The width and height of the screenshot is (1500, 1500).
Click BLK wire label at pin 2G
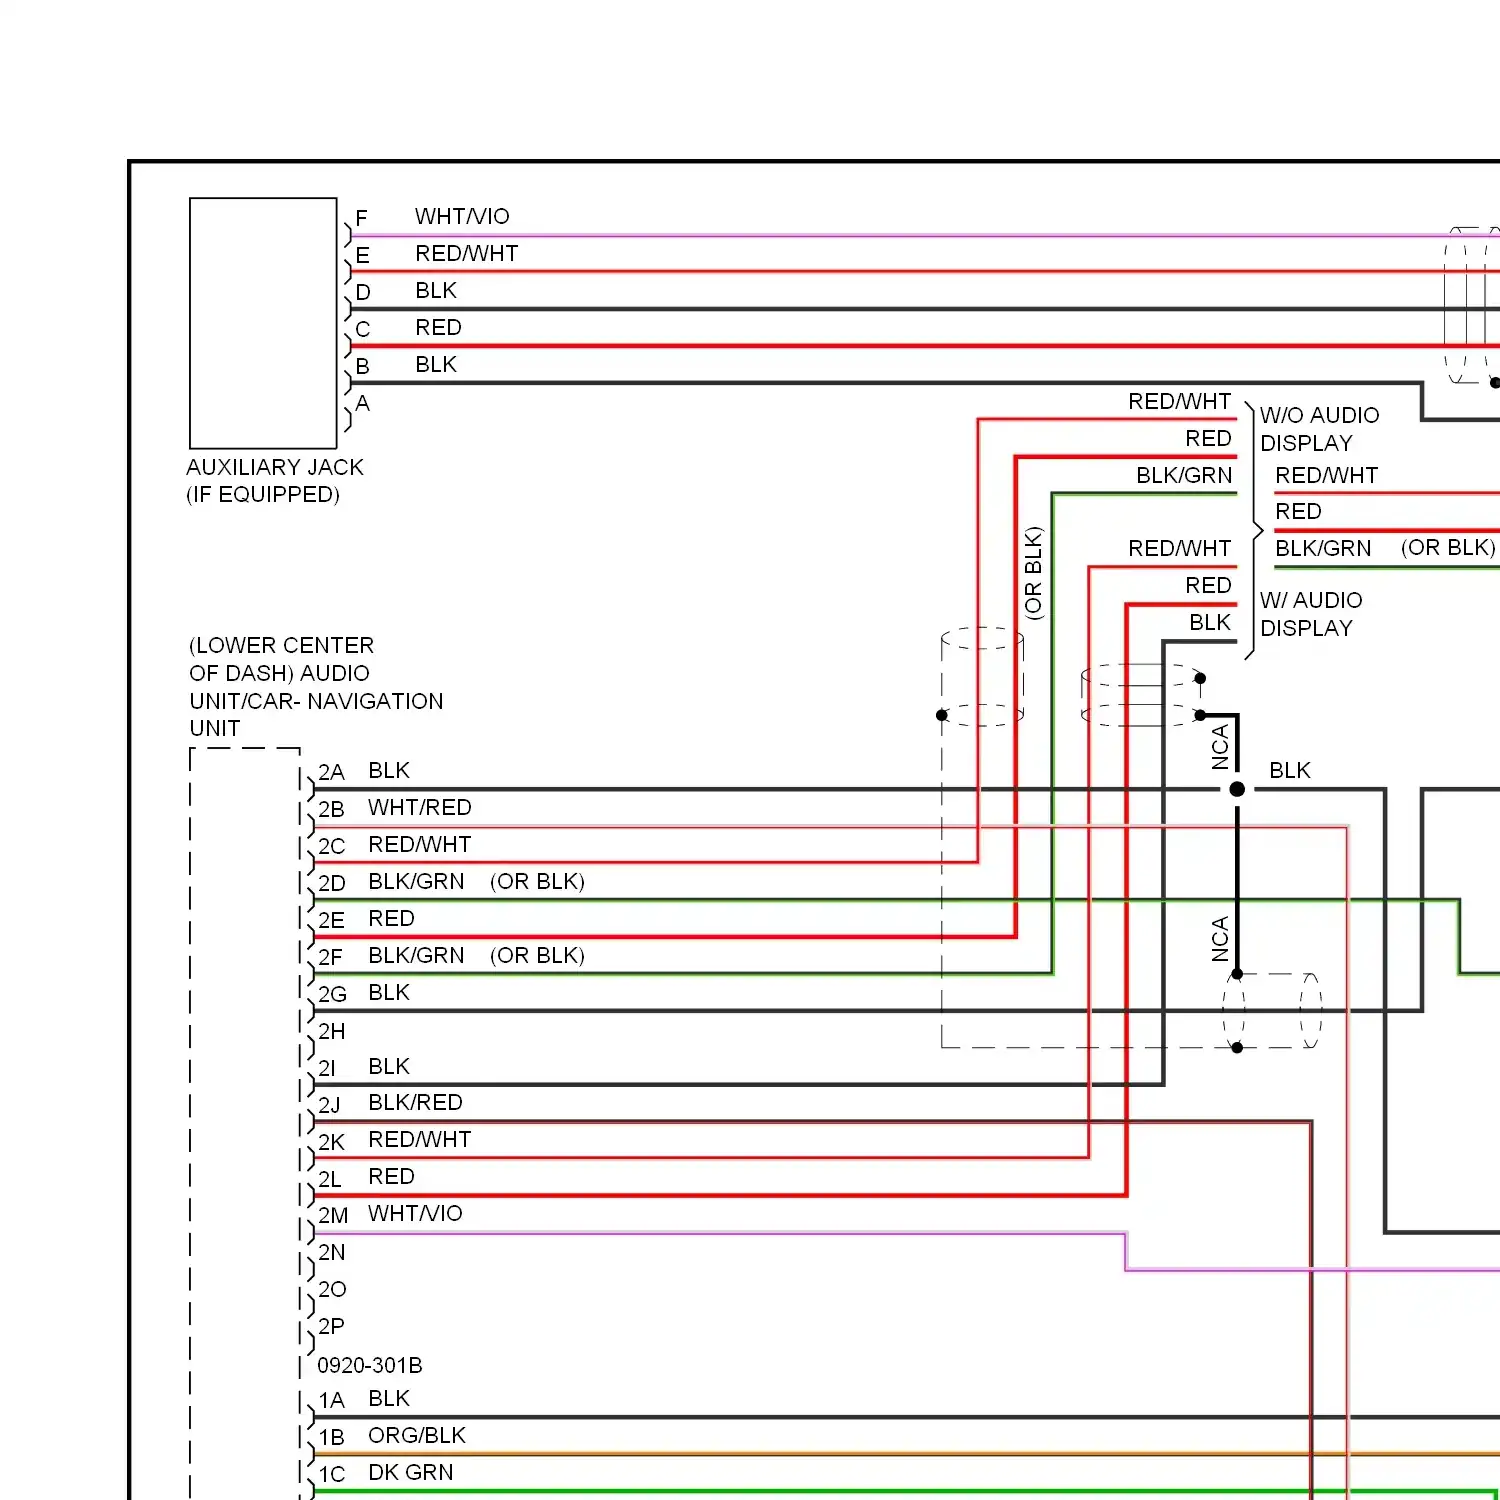(389, 992)
